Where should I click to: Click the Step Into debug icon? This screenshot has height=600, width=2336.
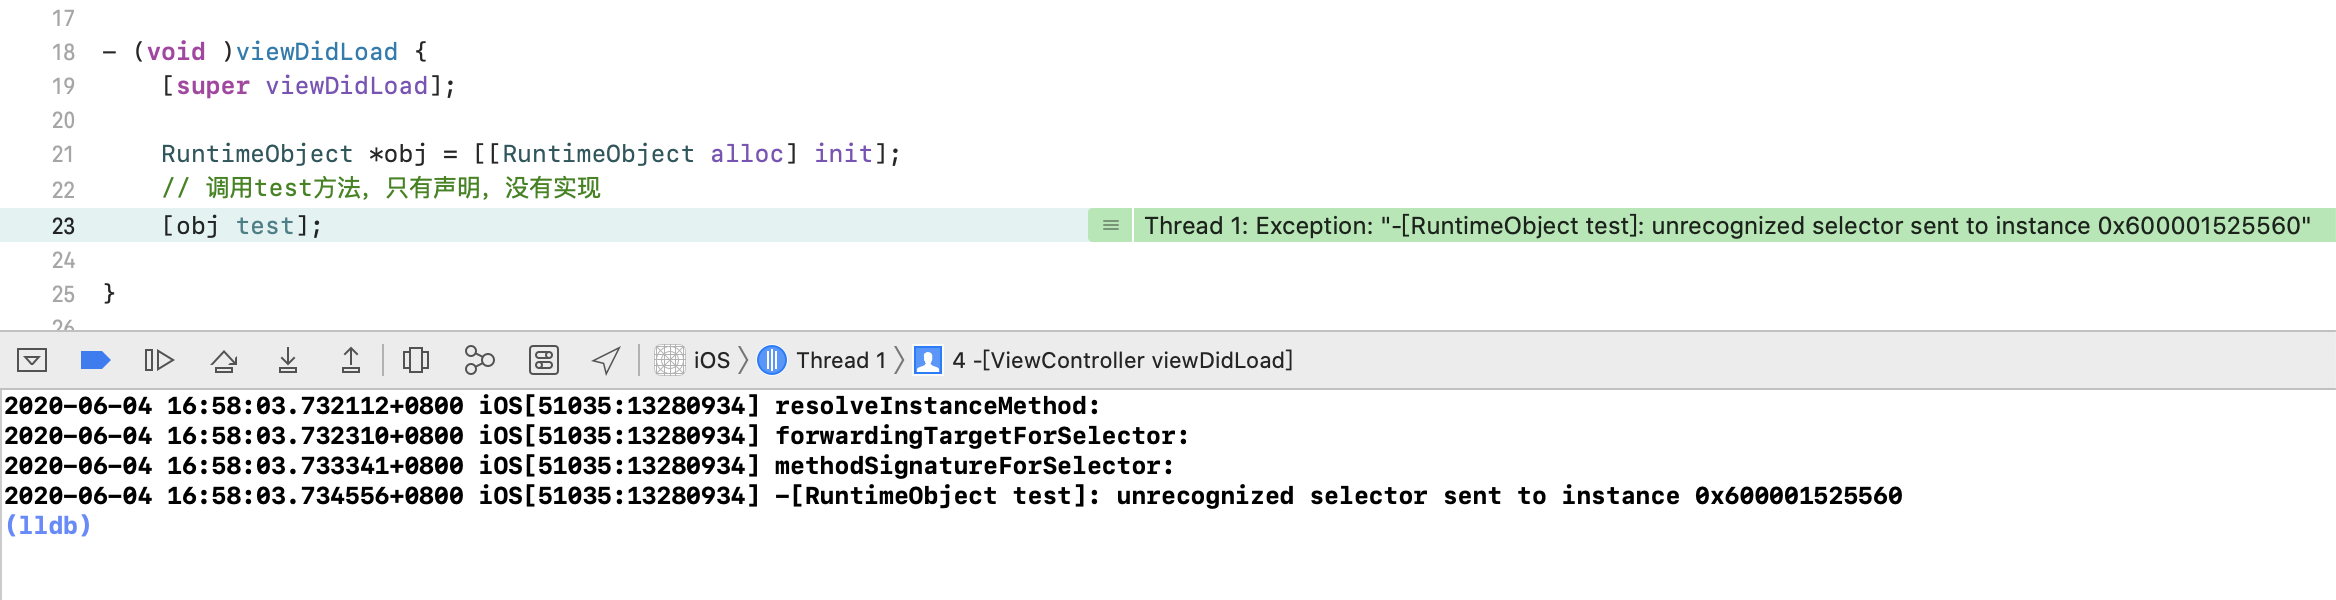pos(288,360)
